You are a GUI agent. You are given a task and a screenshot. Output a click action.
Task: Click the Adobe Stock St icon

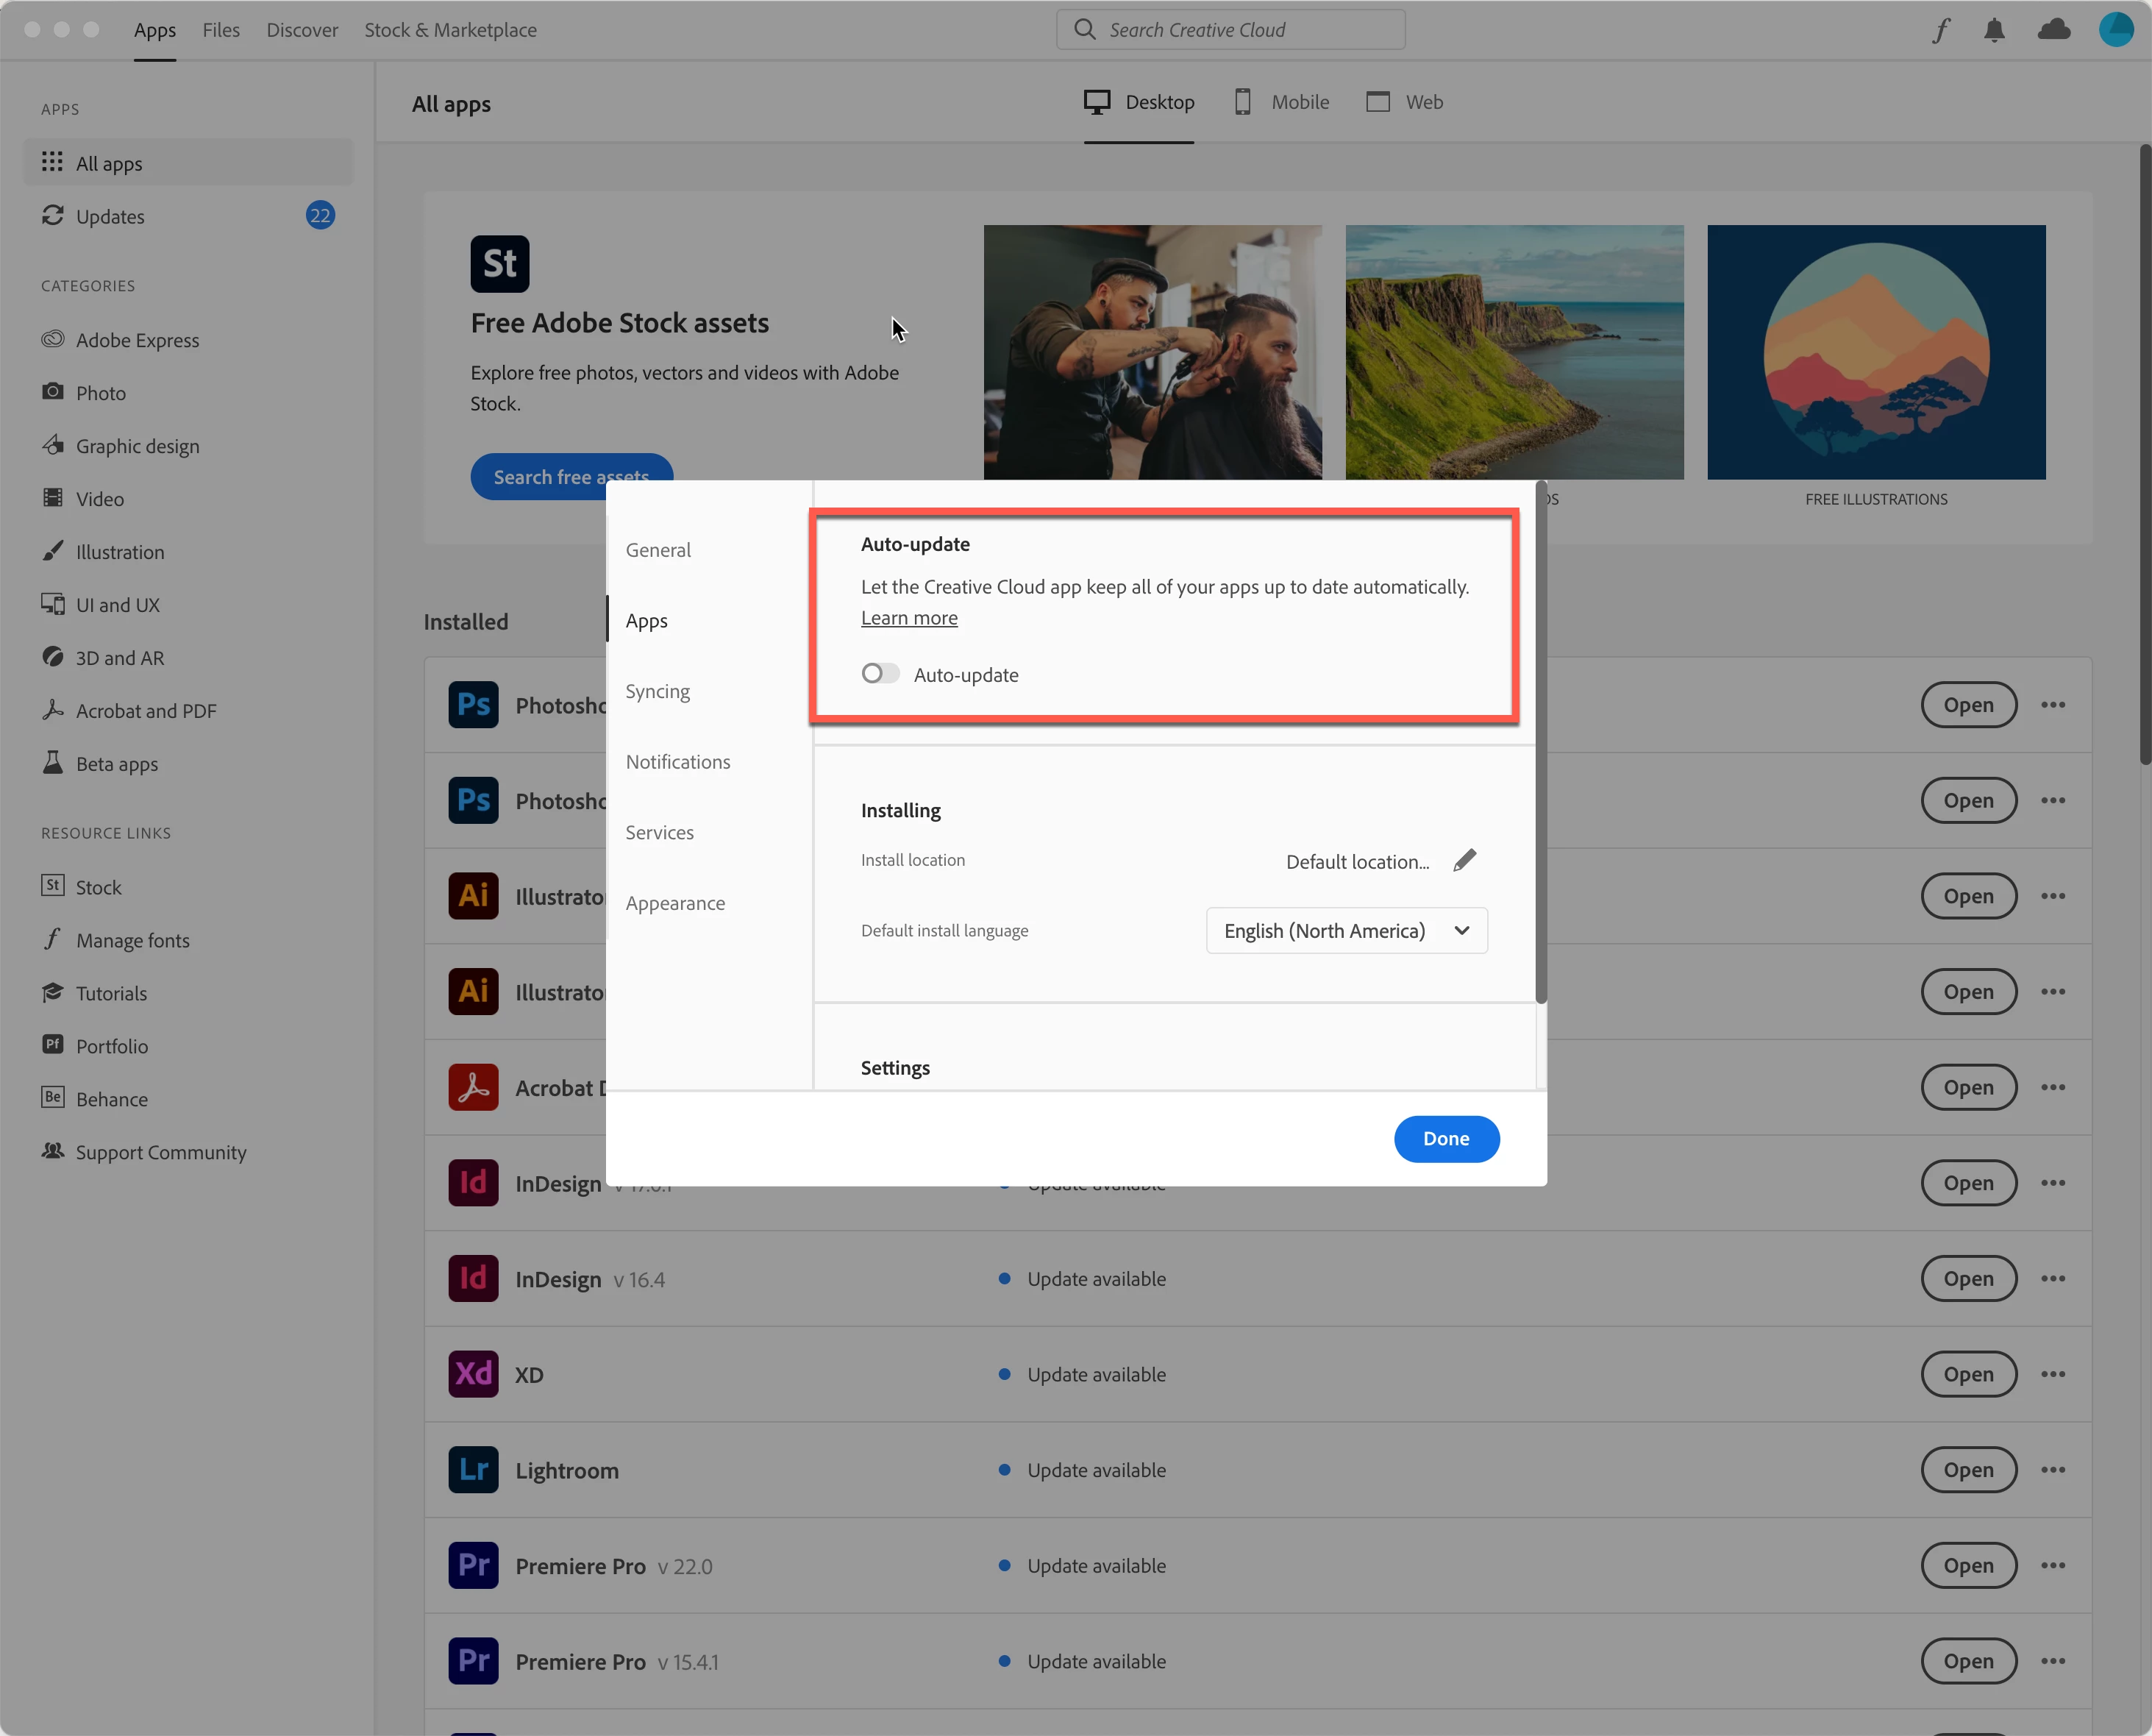pyautogui.click(x=499, y=264)
